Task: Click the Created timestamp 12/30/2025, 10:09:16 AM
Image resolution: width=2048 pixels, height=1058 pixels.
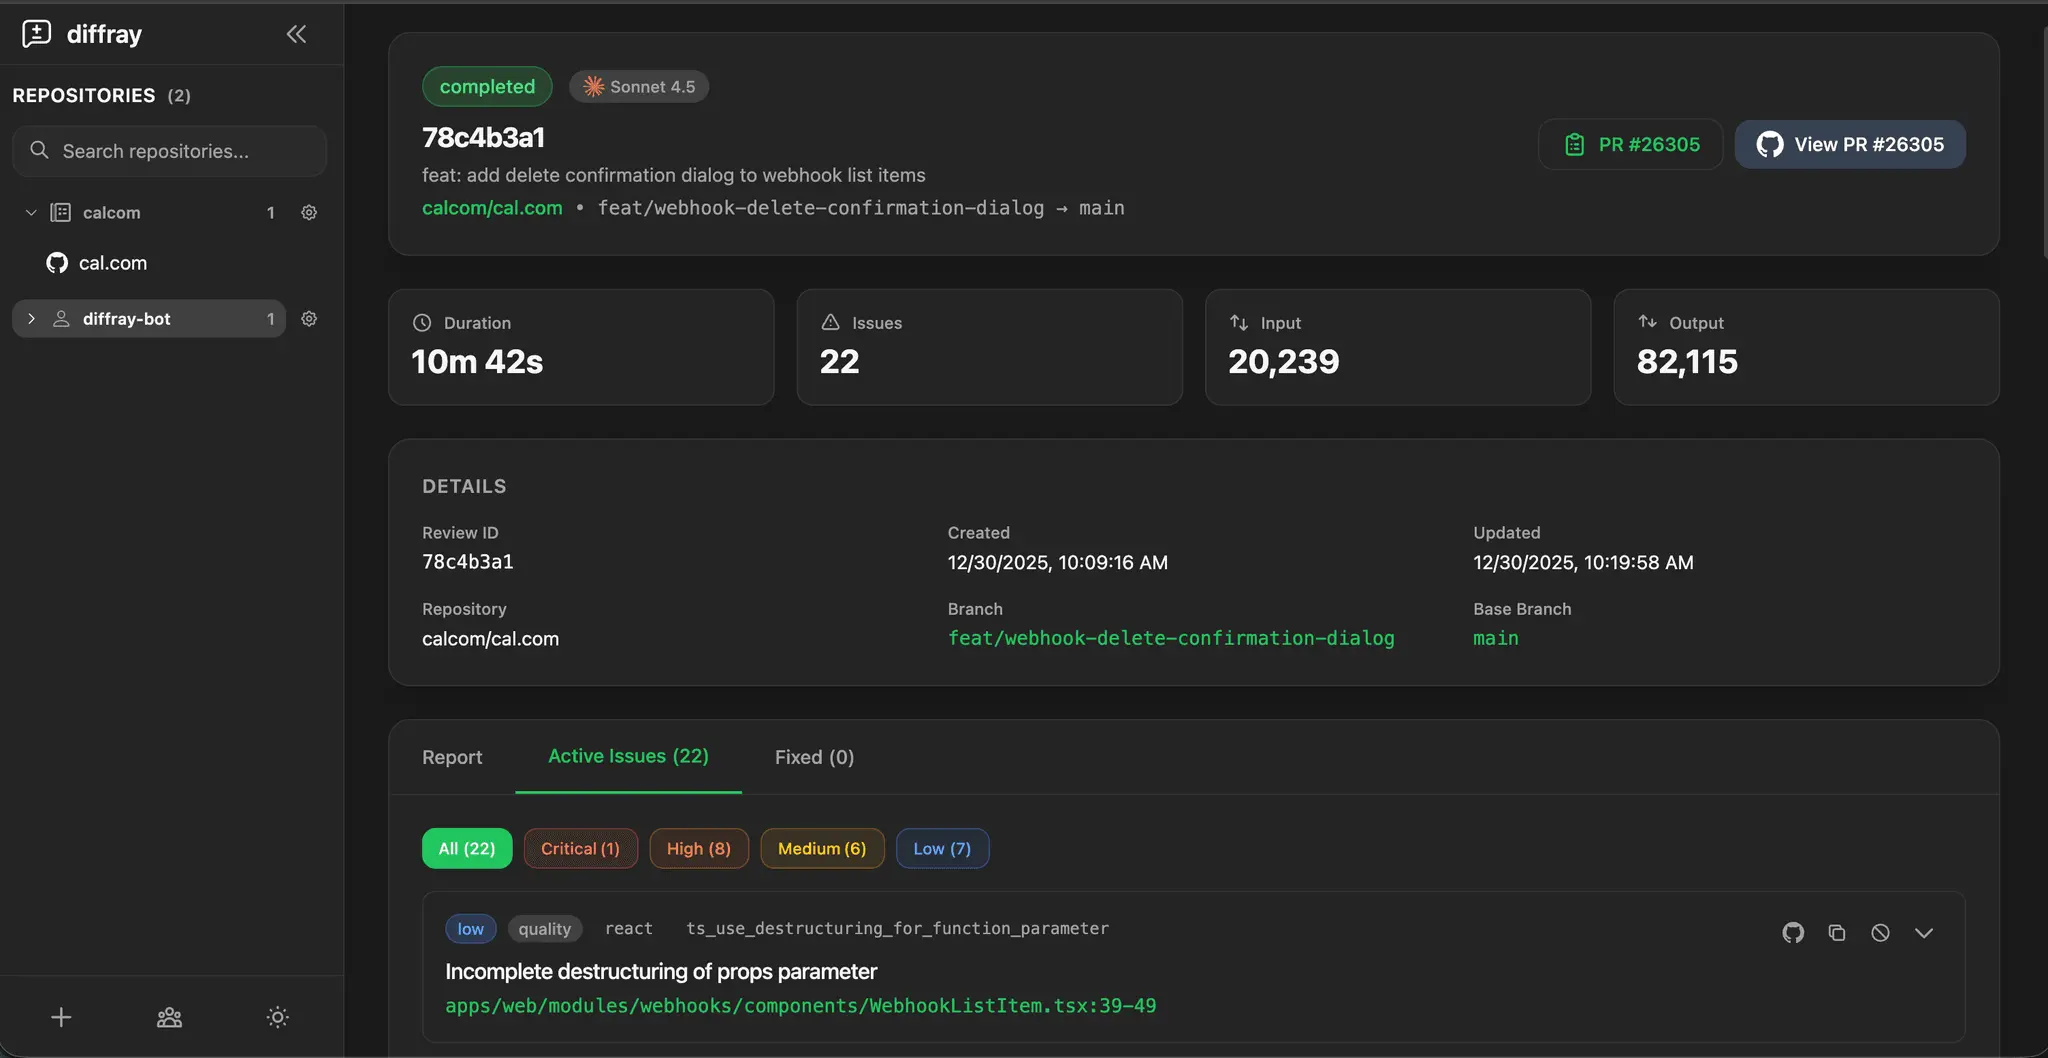Action: coord(1058,562)
